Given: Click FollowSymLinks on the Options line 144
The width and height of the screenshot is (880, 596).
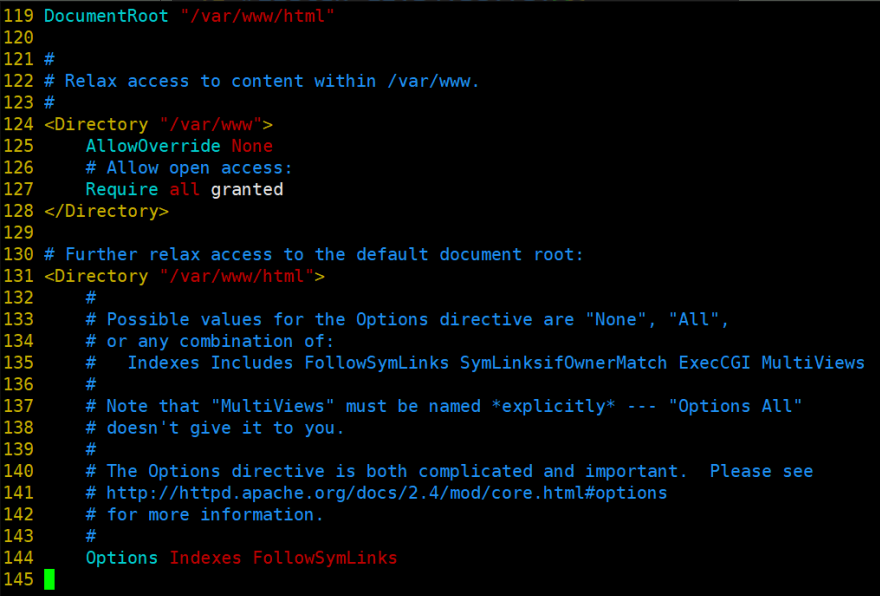Looking at the screenshot, I should click(x=325, y=558).
